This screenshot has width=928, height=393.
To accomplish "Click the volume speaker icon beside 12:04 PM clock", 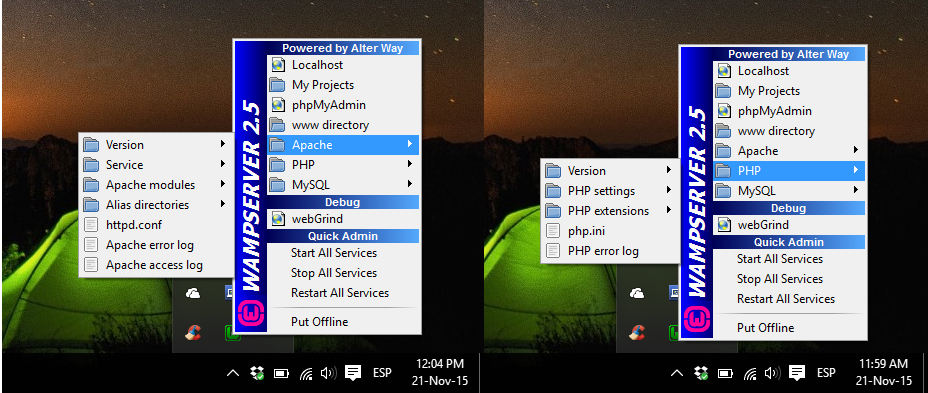I will coord(328,373).
